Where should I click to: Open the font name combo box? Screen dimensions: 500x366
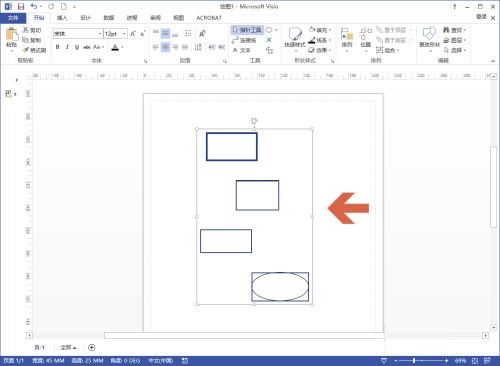(78, 34)
